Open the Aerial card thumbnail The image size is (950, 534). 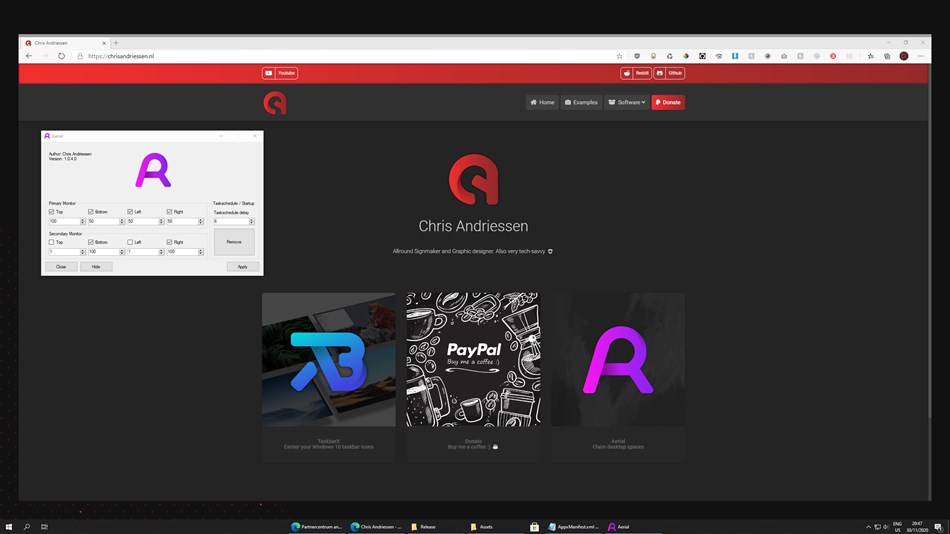tap(618, 359)
